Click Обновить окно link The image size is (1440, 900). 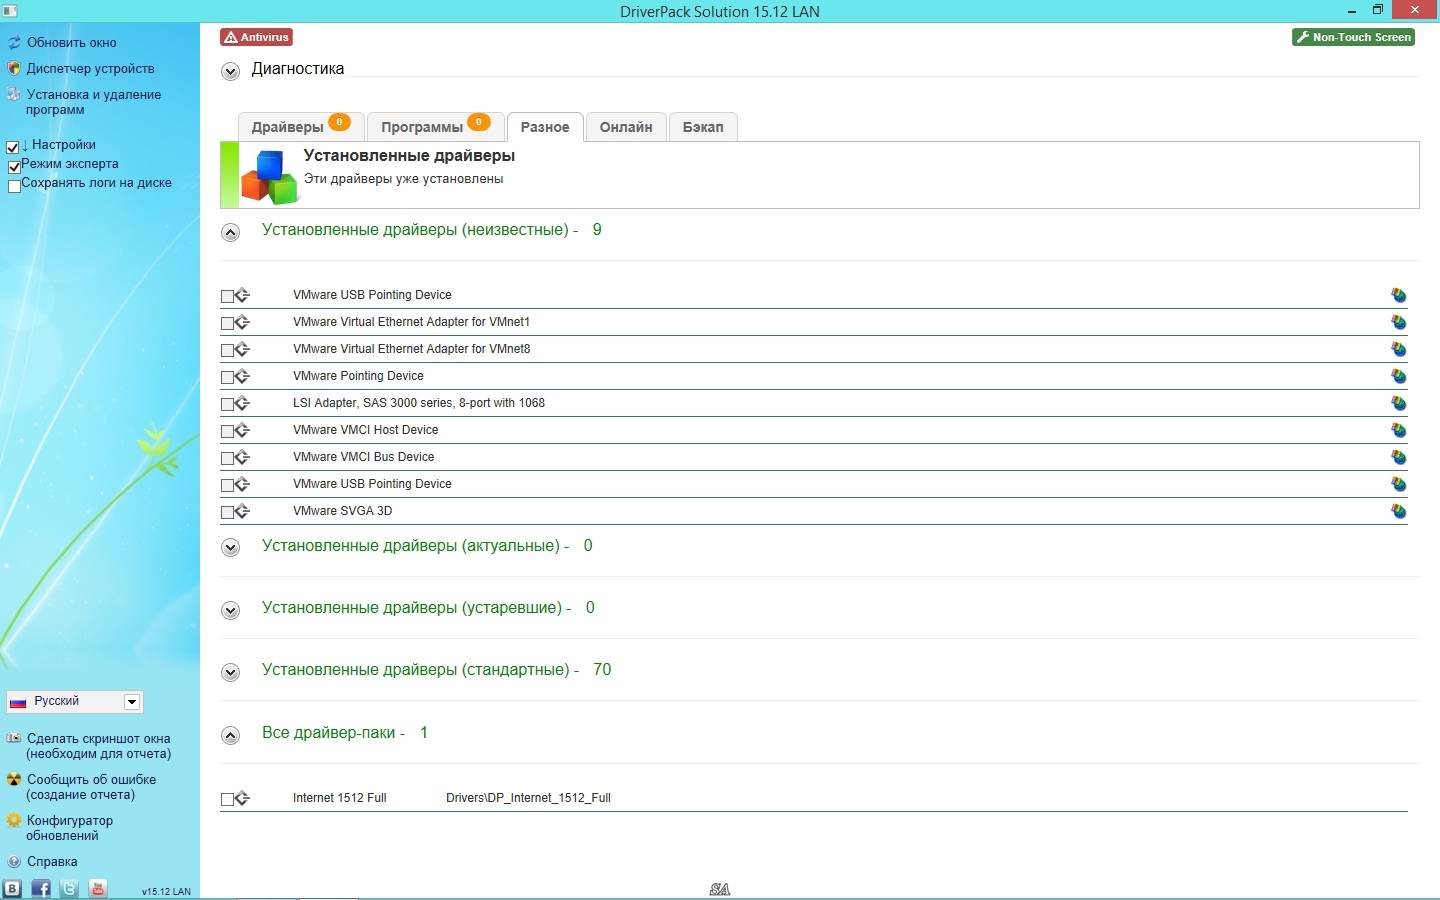point(71,43)
